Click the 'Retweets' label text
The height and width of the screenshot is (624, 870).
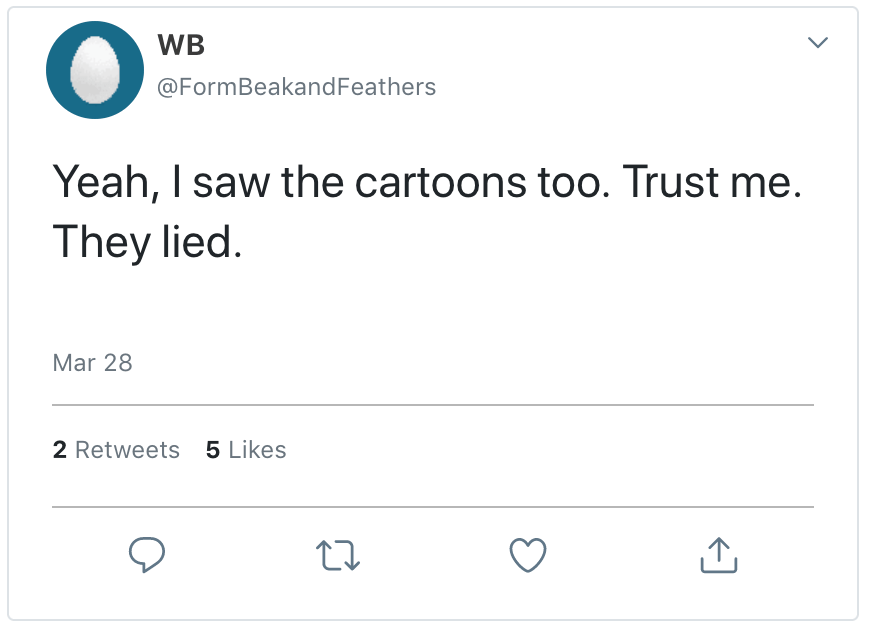(127, 450)
